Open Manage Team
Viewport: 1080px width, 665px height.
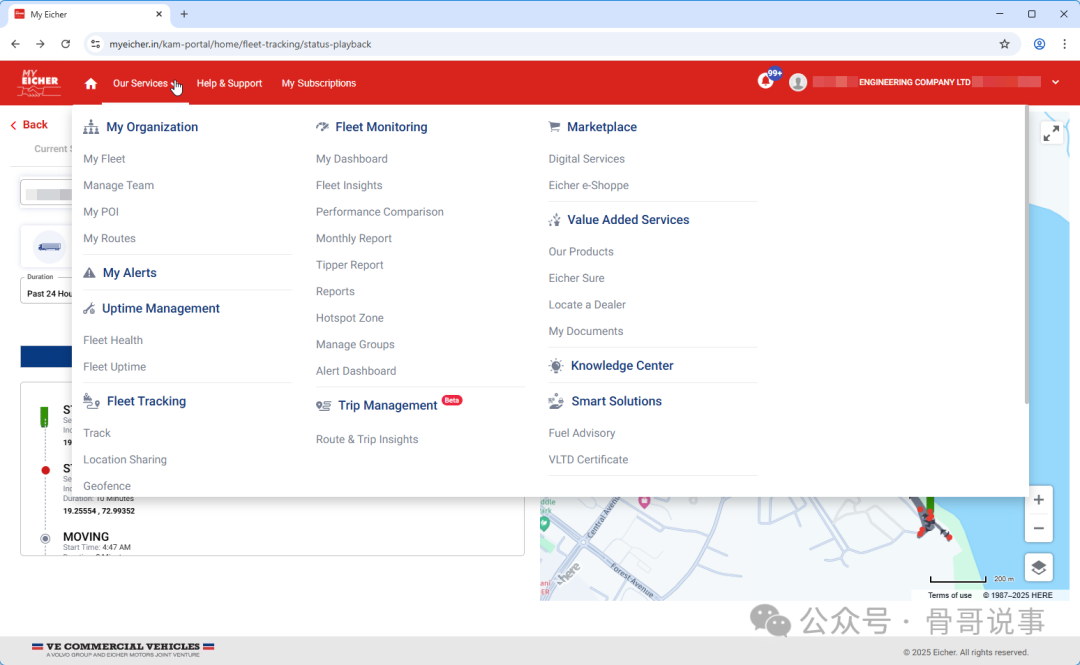click(x=118, y=185)
